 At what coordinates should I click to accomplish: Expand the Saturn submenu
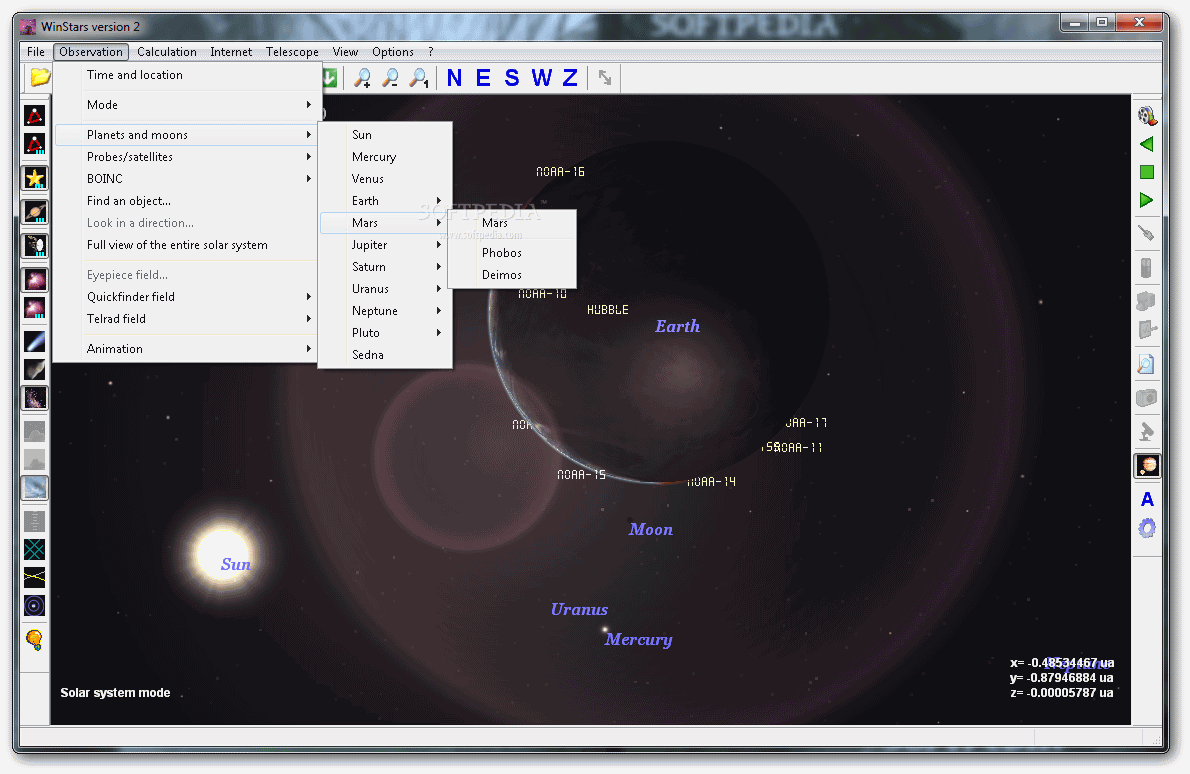[x=385, y=267]
